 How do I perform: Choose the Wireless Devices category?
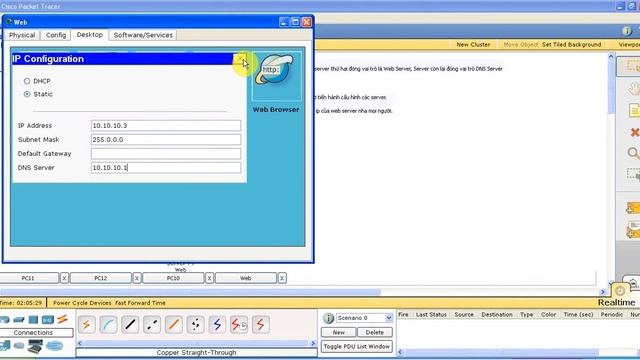click(48, 320)
